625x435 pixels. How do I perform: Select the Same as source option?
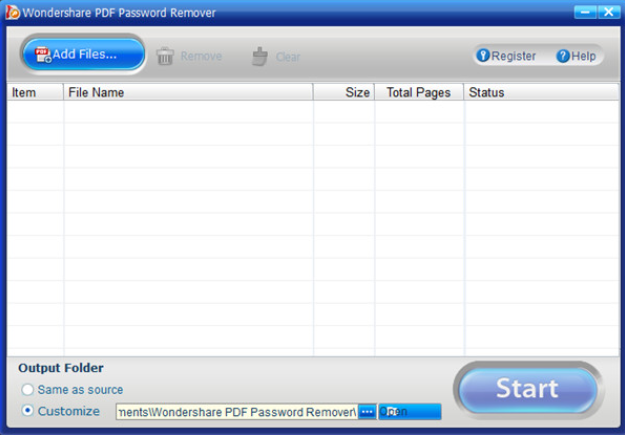(x=28, y=389)
